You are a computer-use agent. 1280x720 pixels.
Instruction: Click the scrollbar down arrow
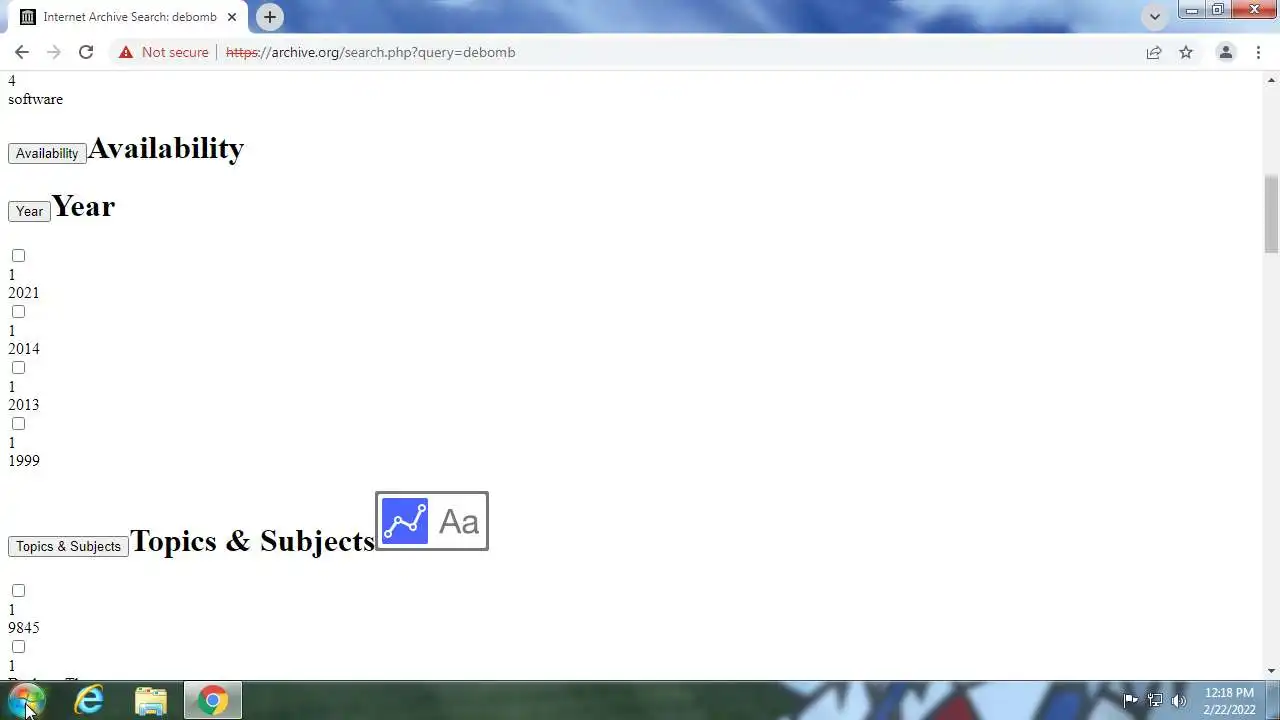(x=1272, y=671)
